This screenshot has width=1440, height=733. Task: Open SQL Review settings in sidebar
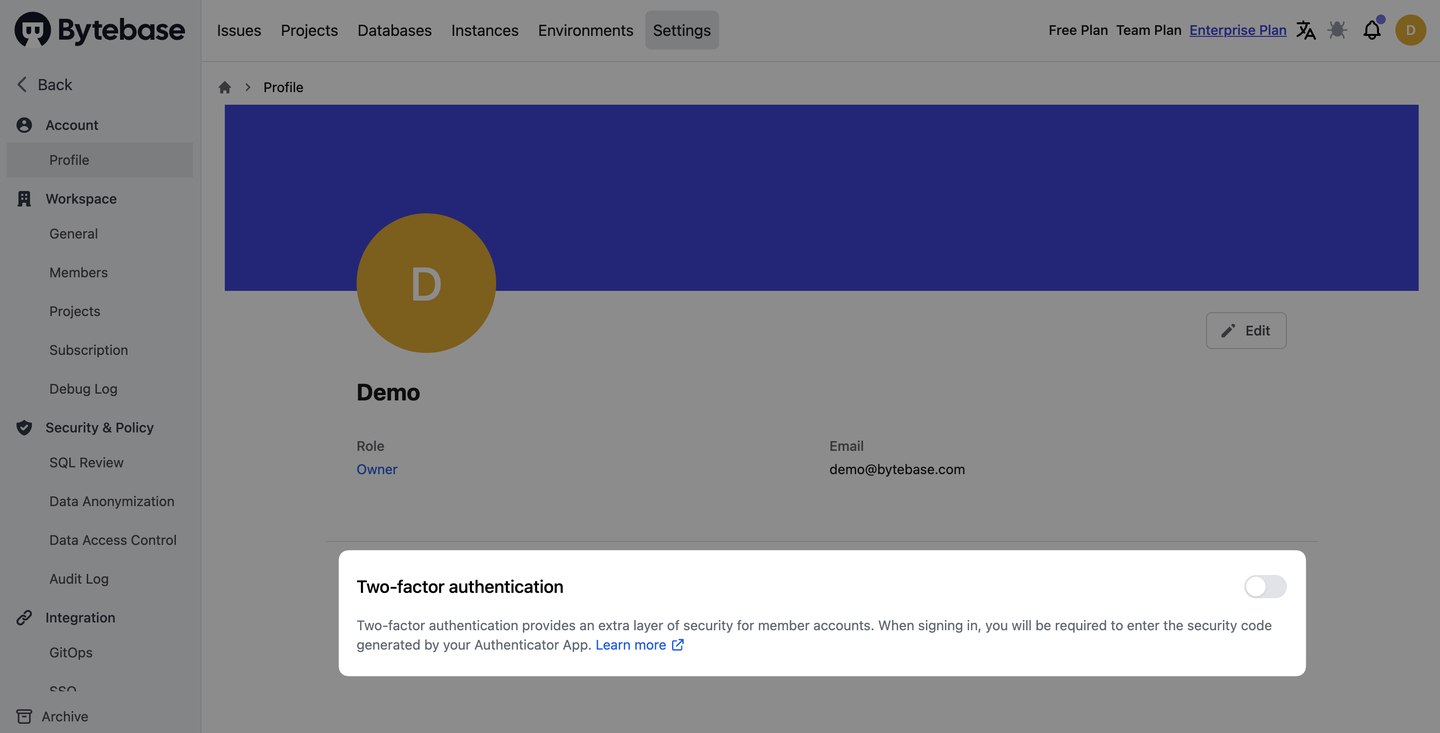pos(86,462)
